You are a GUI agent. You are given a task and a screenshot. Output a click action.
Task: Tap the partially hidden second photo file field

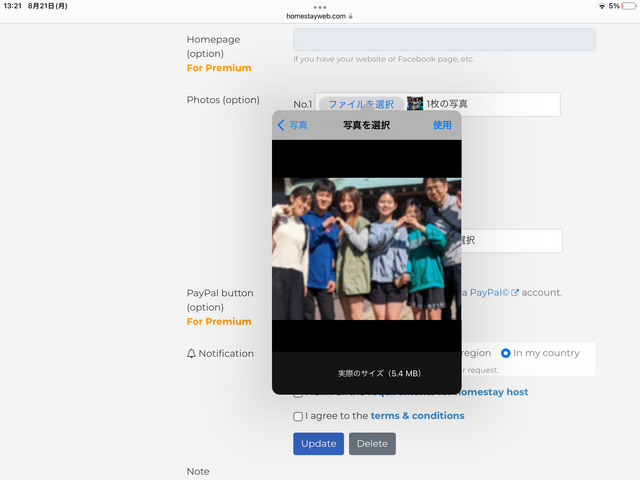pyautogui.click(x=512, y=240)
